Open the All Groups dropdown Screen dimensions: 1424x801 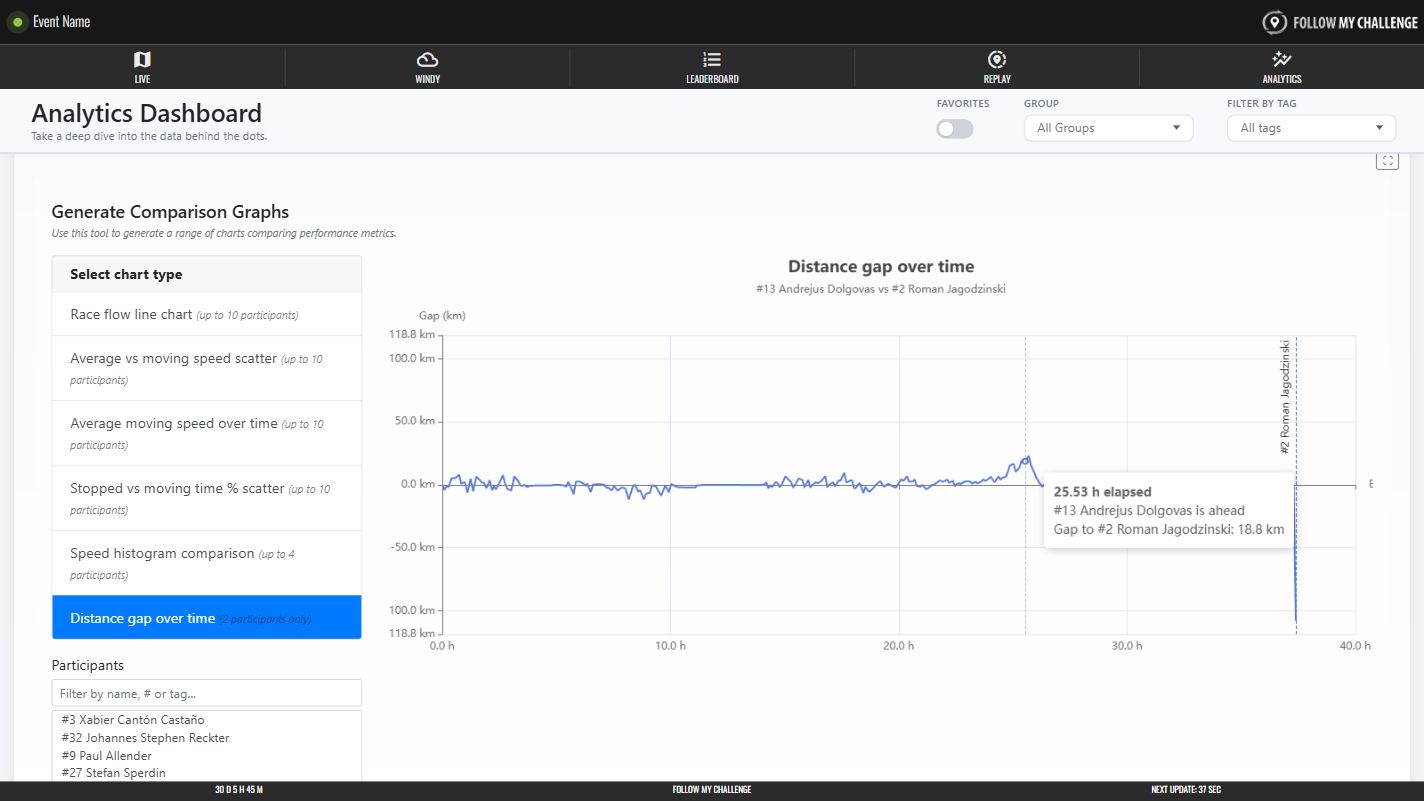point(1108,128)
